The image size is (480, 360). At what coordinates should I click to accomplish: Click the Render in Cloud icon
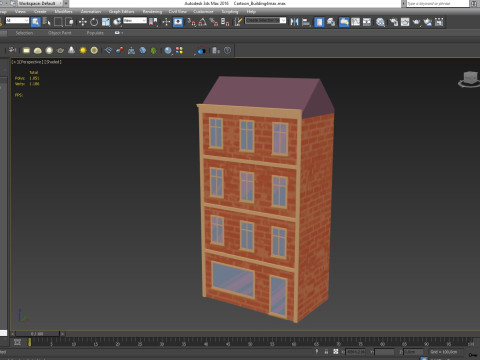click(x=428, y=22)
